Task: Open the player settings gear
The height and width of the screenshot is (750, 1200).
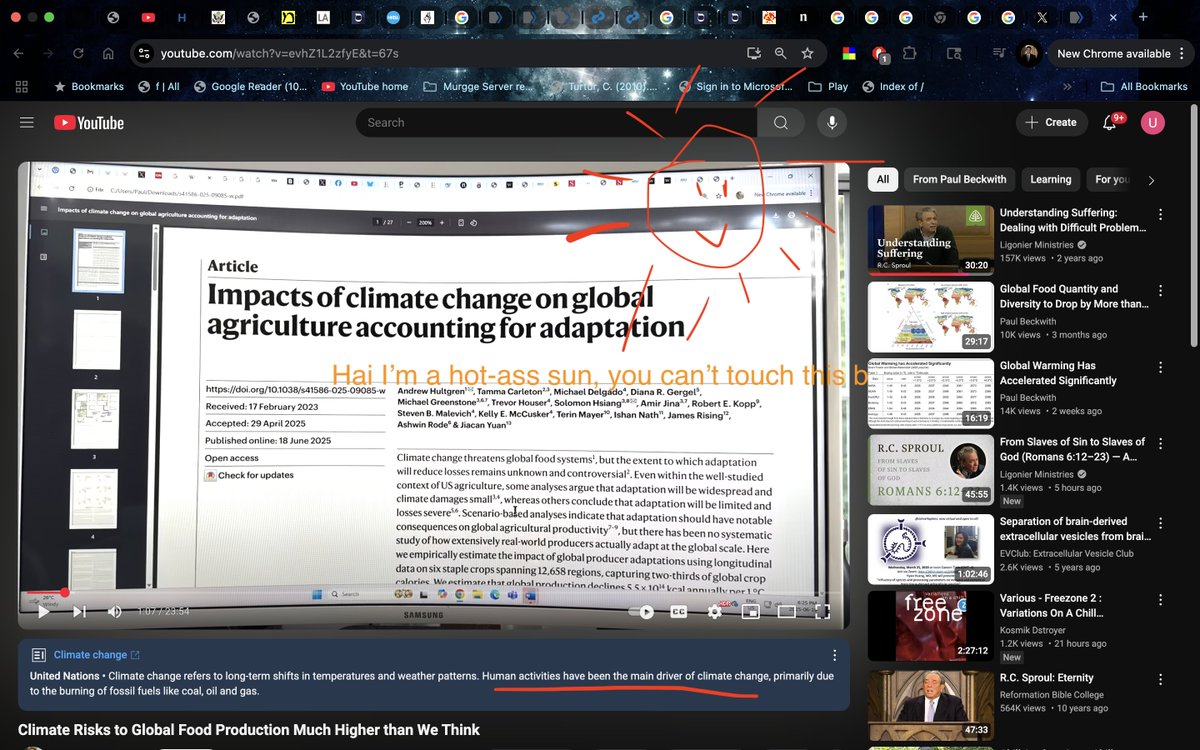Action: (x=714, y=610)
